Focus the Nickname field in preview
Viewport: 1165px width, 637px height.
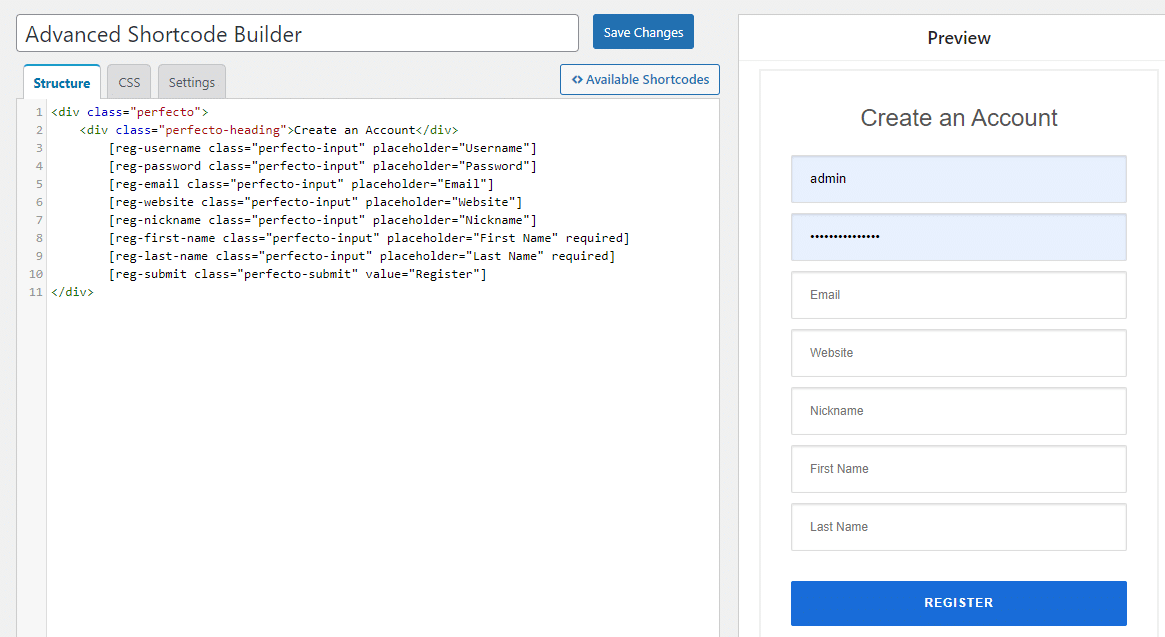[x=958, y=411]
